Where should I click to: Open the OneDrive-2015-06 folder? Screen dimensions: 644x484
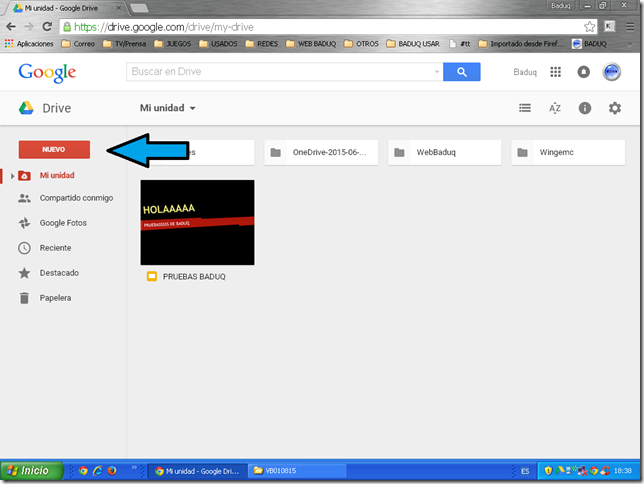pos(321,152)
